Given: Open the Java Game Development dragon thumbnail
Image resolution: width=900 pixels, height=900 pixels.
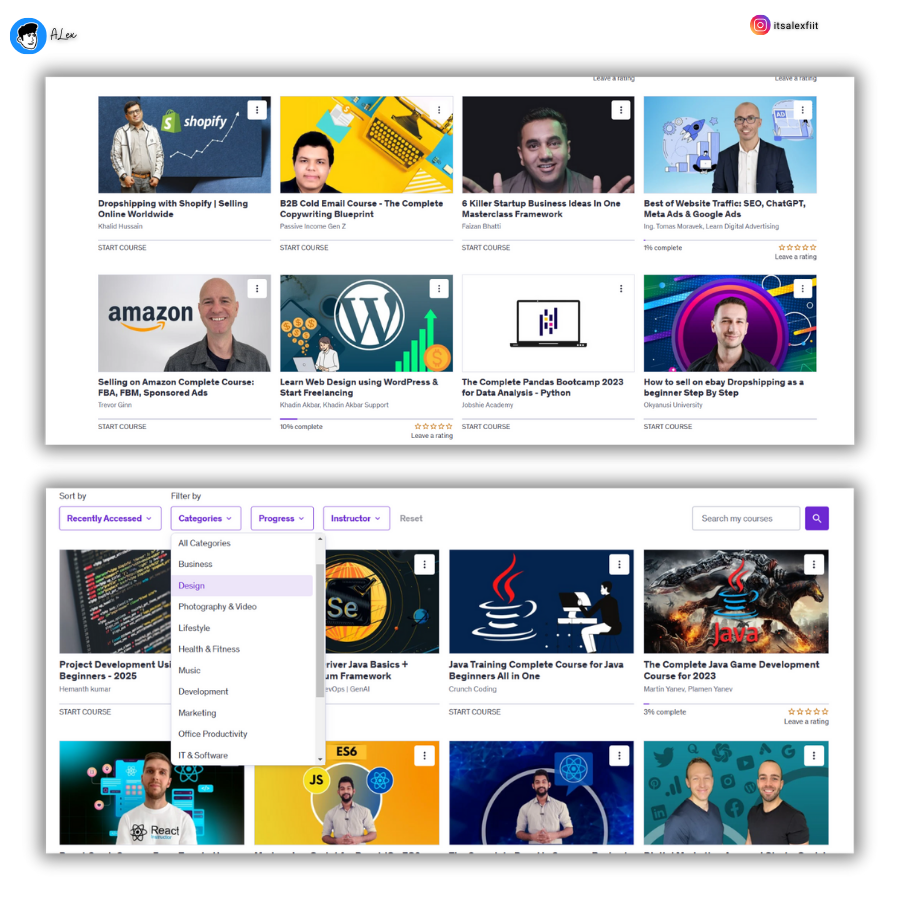Looking at the screenshot, I should (736, 602).
